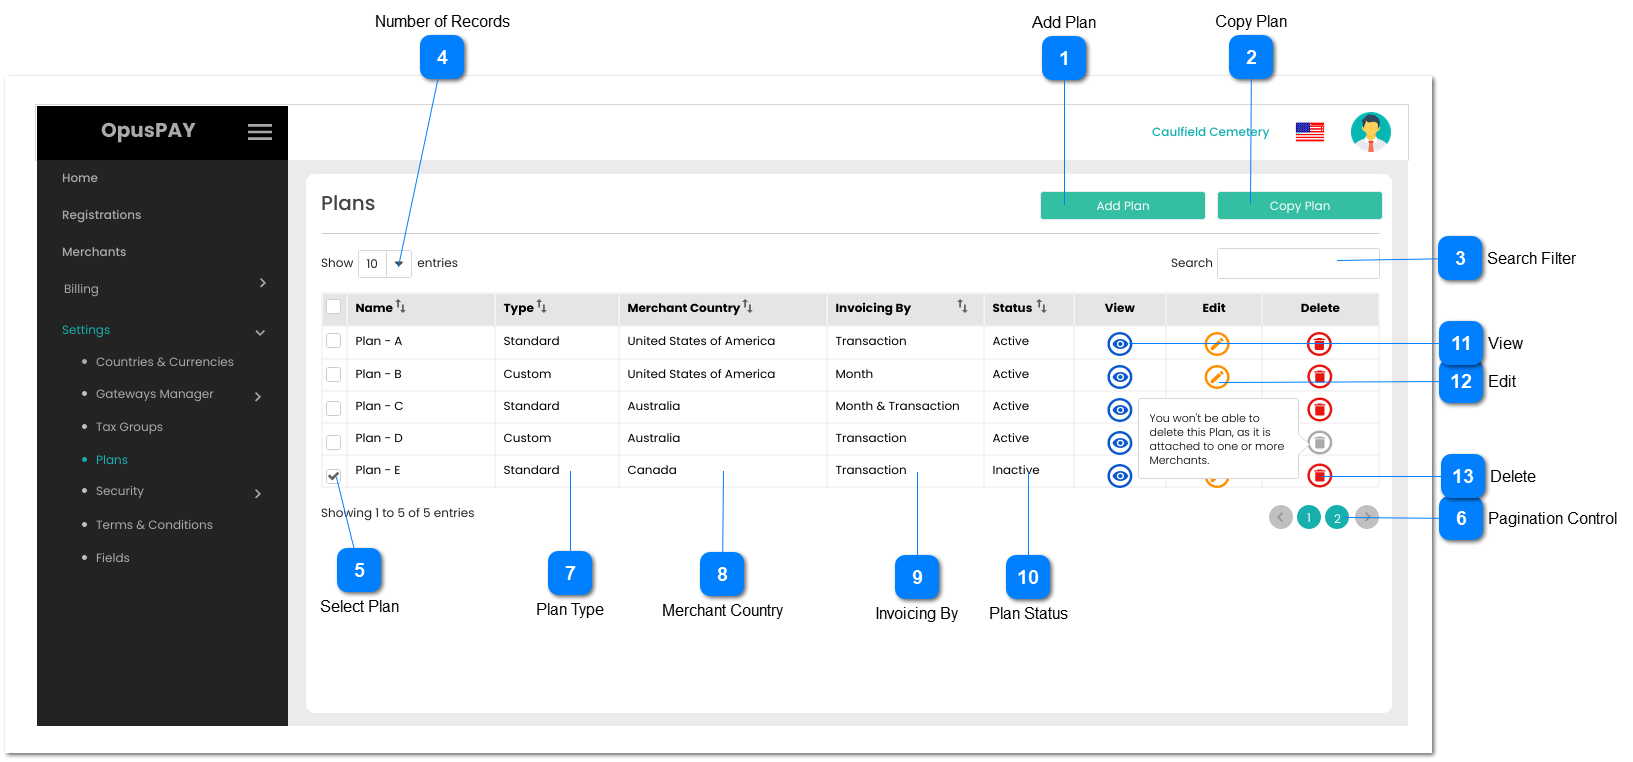Click into the Search filter field
Screen dimensions: 1633x762
1297,263
